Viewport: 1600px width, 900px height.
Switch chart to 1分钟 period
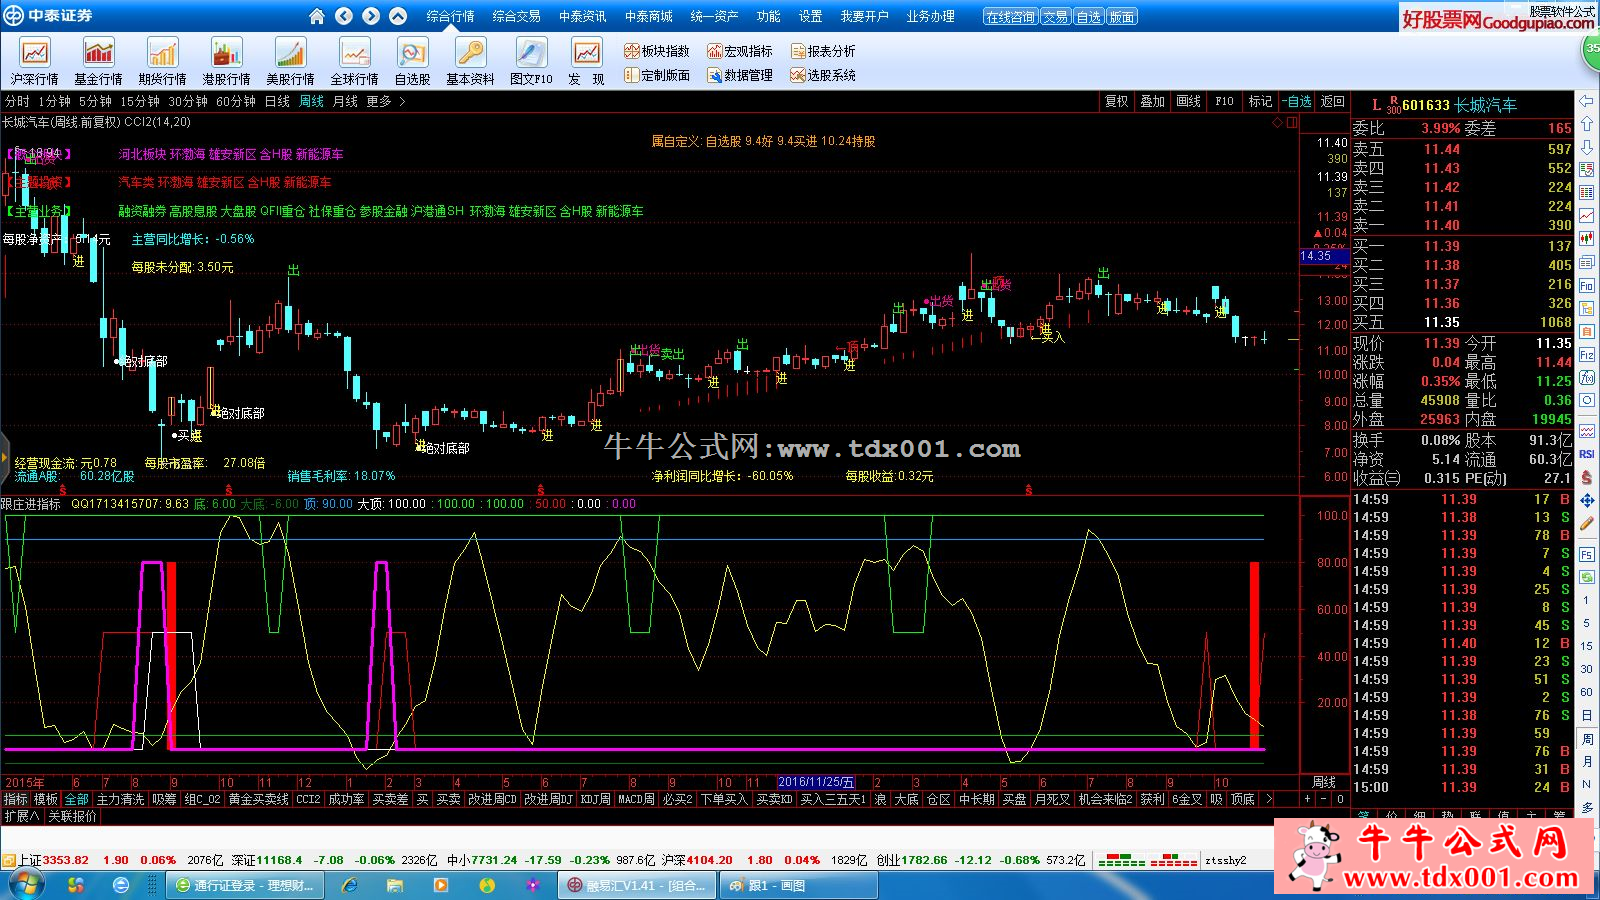(x=53, y=101)
